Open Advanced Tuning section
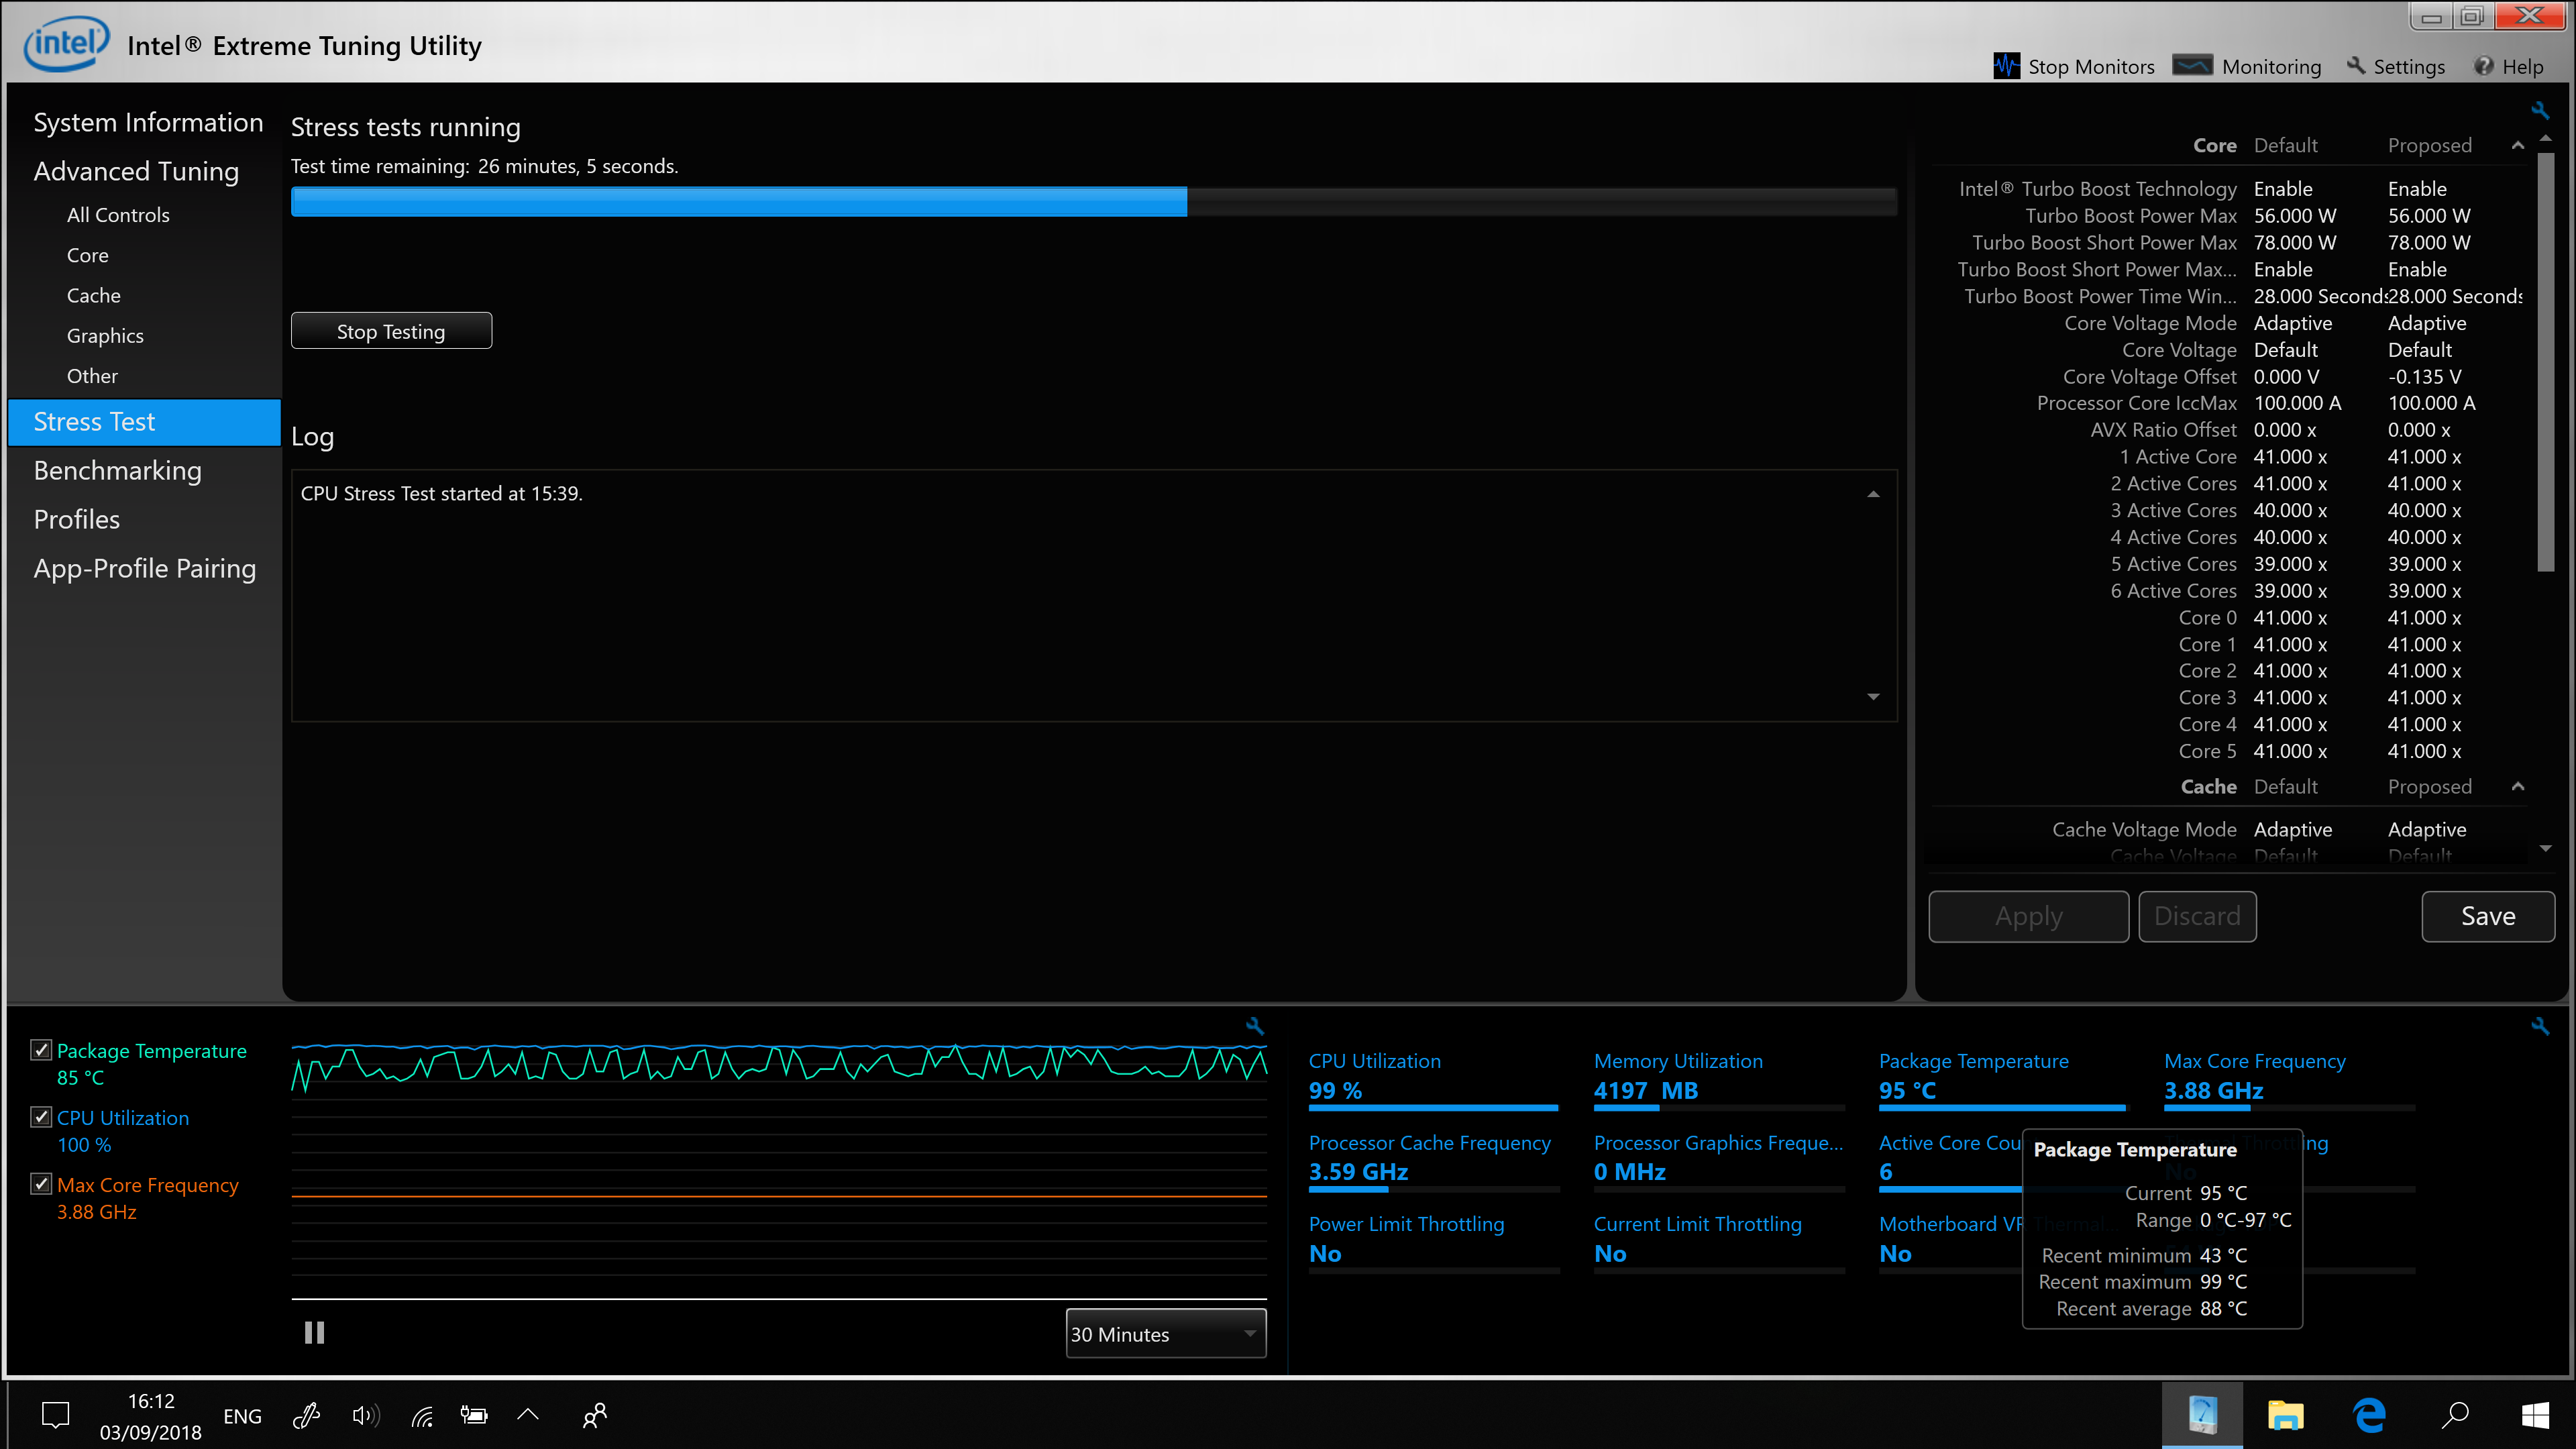 tap(136, 171)
